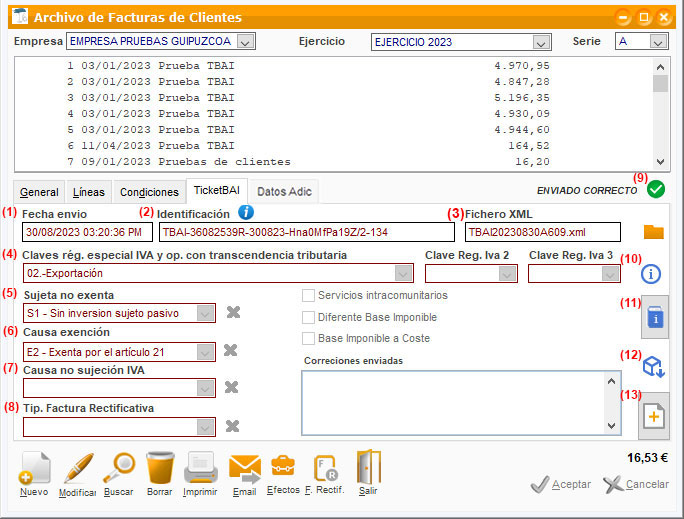The width and height of the screenshot is (684, 519).
Task: Switch to the General tab
Action: [x=39, y=192]
